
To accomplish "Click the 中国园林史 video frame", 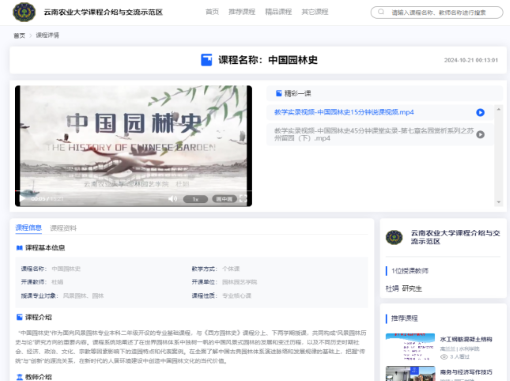I will click(133, 146).
